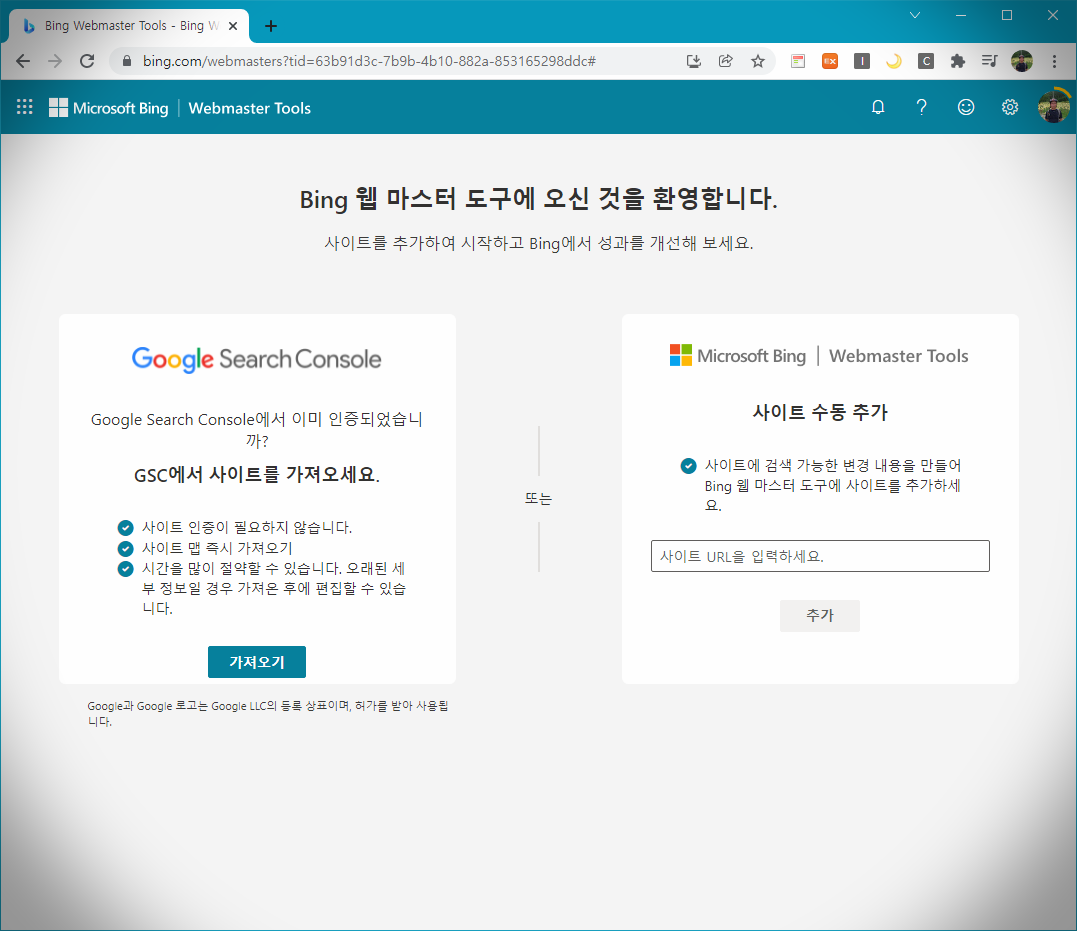Open the help question mark
Image resolution: width=1077 pixels, height=931 pixels.
(x=922, y=107)
